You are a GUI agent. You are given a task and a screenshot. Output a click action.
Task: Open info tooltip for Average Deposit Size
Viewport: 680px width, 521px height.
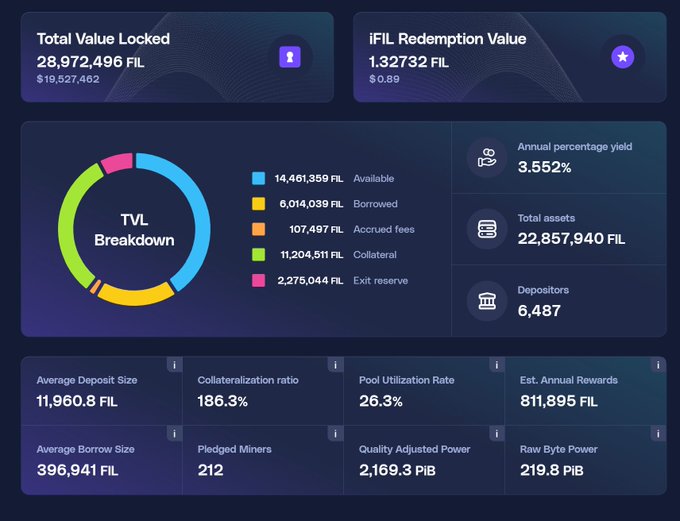pos(174,365)
